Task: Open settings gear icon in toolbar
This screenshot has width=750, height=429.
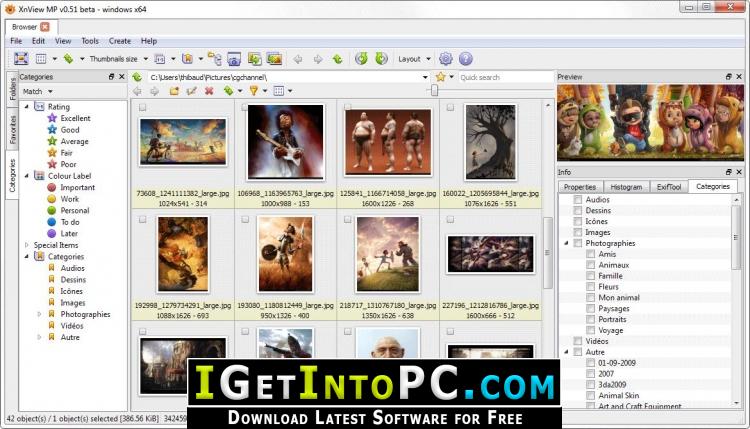Action: [445, 59]
